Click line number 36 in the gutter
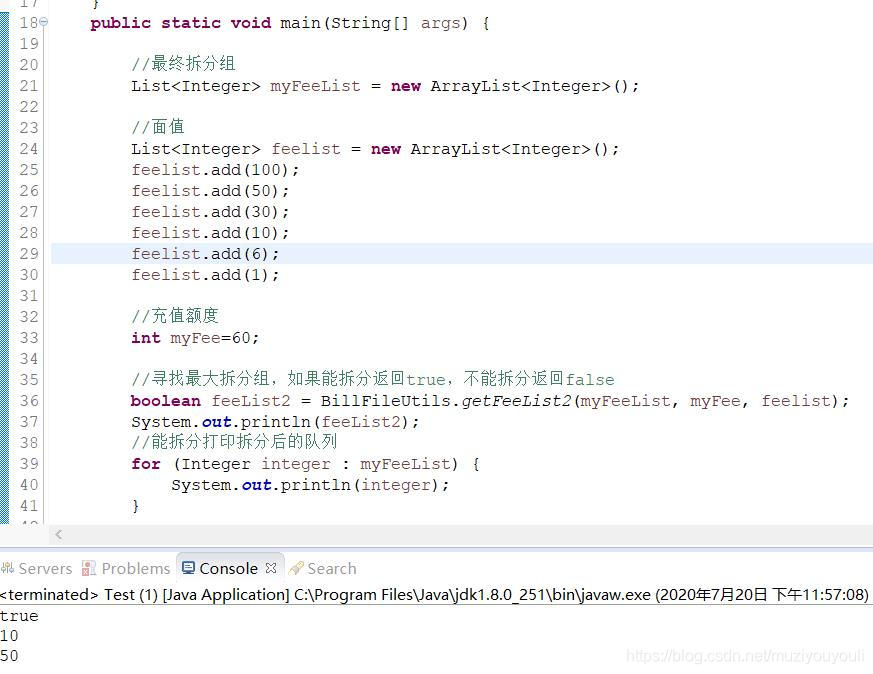Image resolution: width=873 pixels, height=674 pixels. pos(29,401)
